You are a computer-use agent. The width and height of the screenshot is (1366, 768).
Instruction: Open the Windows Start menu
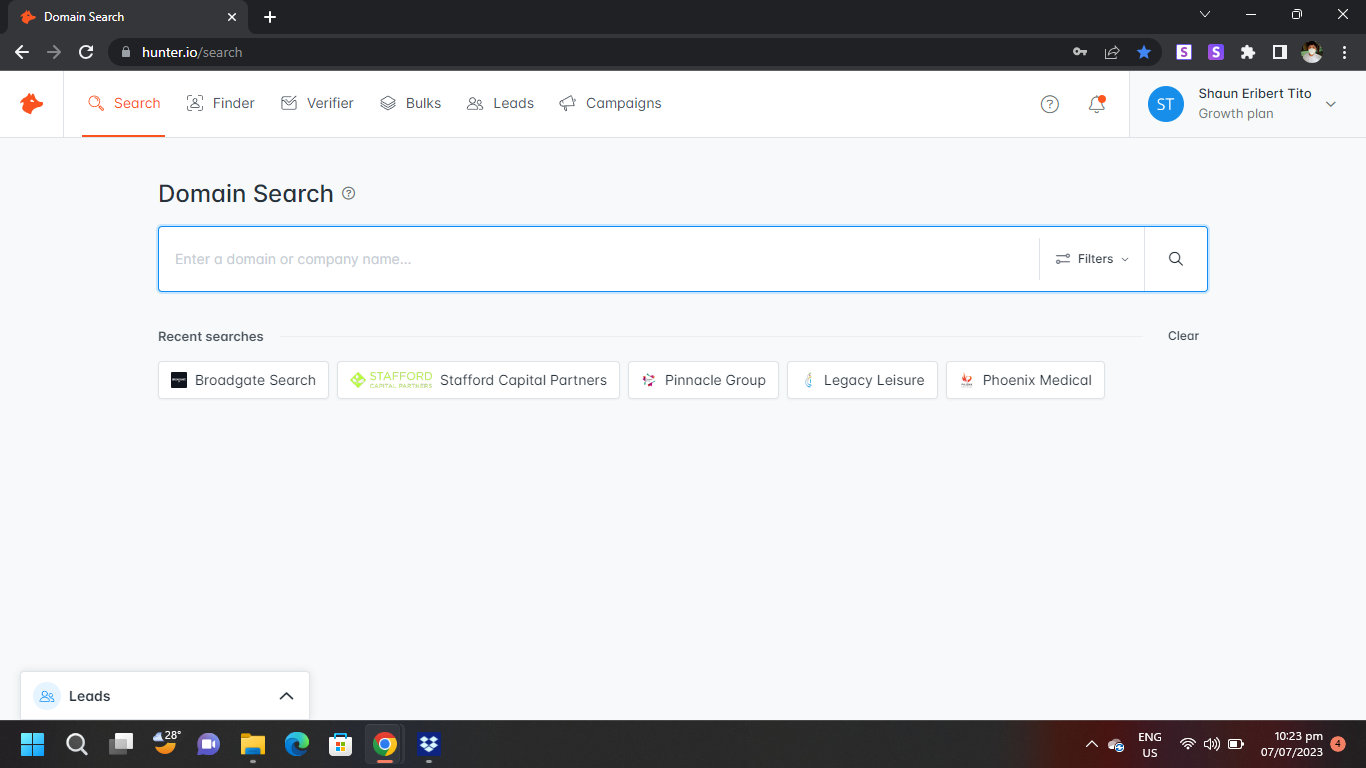point(32,744)
